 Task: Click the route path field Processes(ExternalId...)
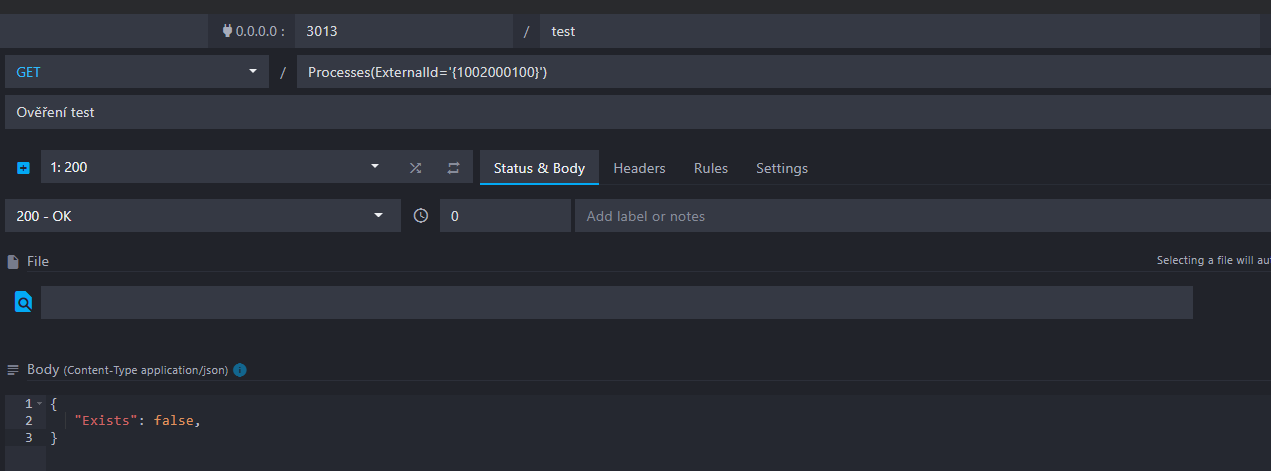[x=784, y=72]
